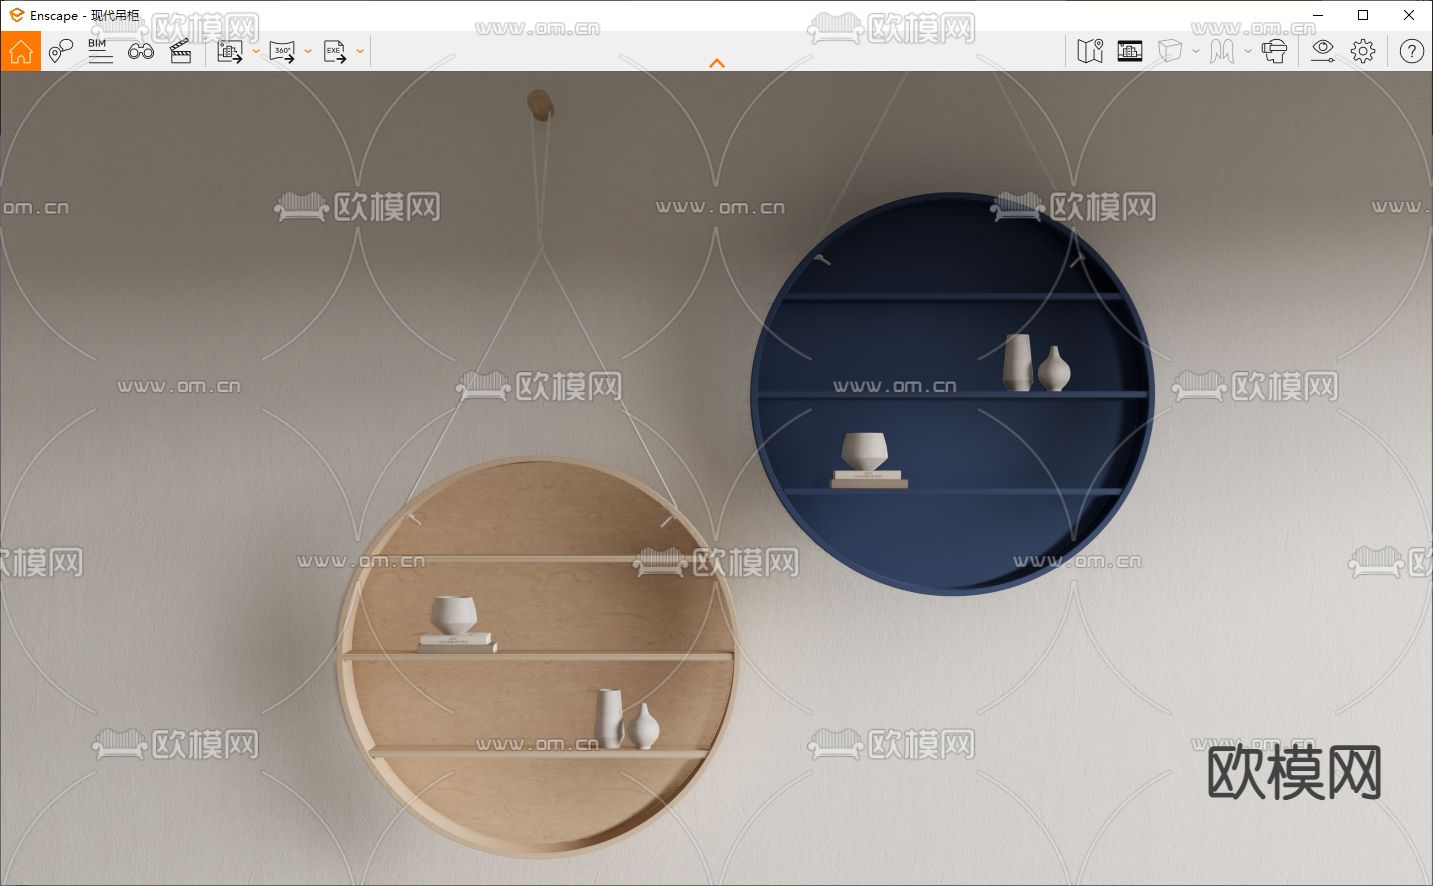Screen dimensions: 1433x886
Task: Expand the screenshot export dropdown chevron
Action: tap(256, 51)
